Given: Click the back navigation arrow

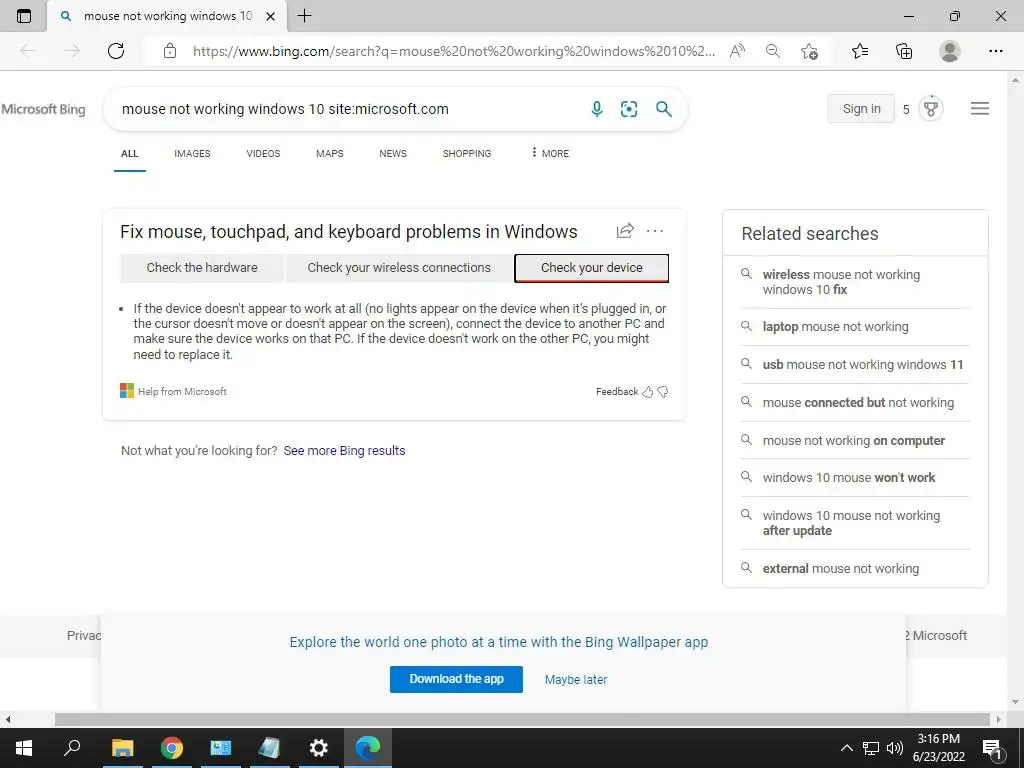Looking at the screenshot, I should pos(28,51).
